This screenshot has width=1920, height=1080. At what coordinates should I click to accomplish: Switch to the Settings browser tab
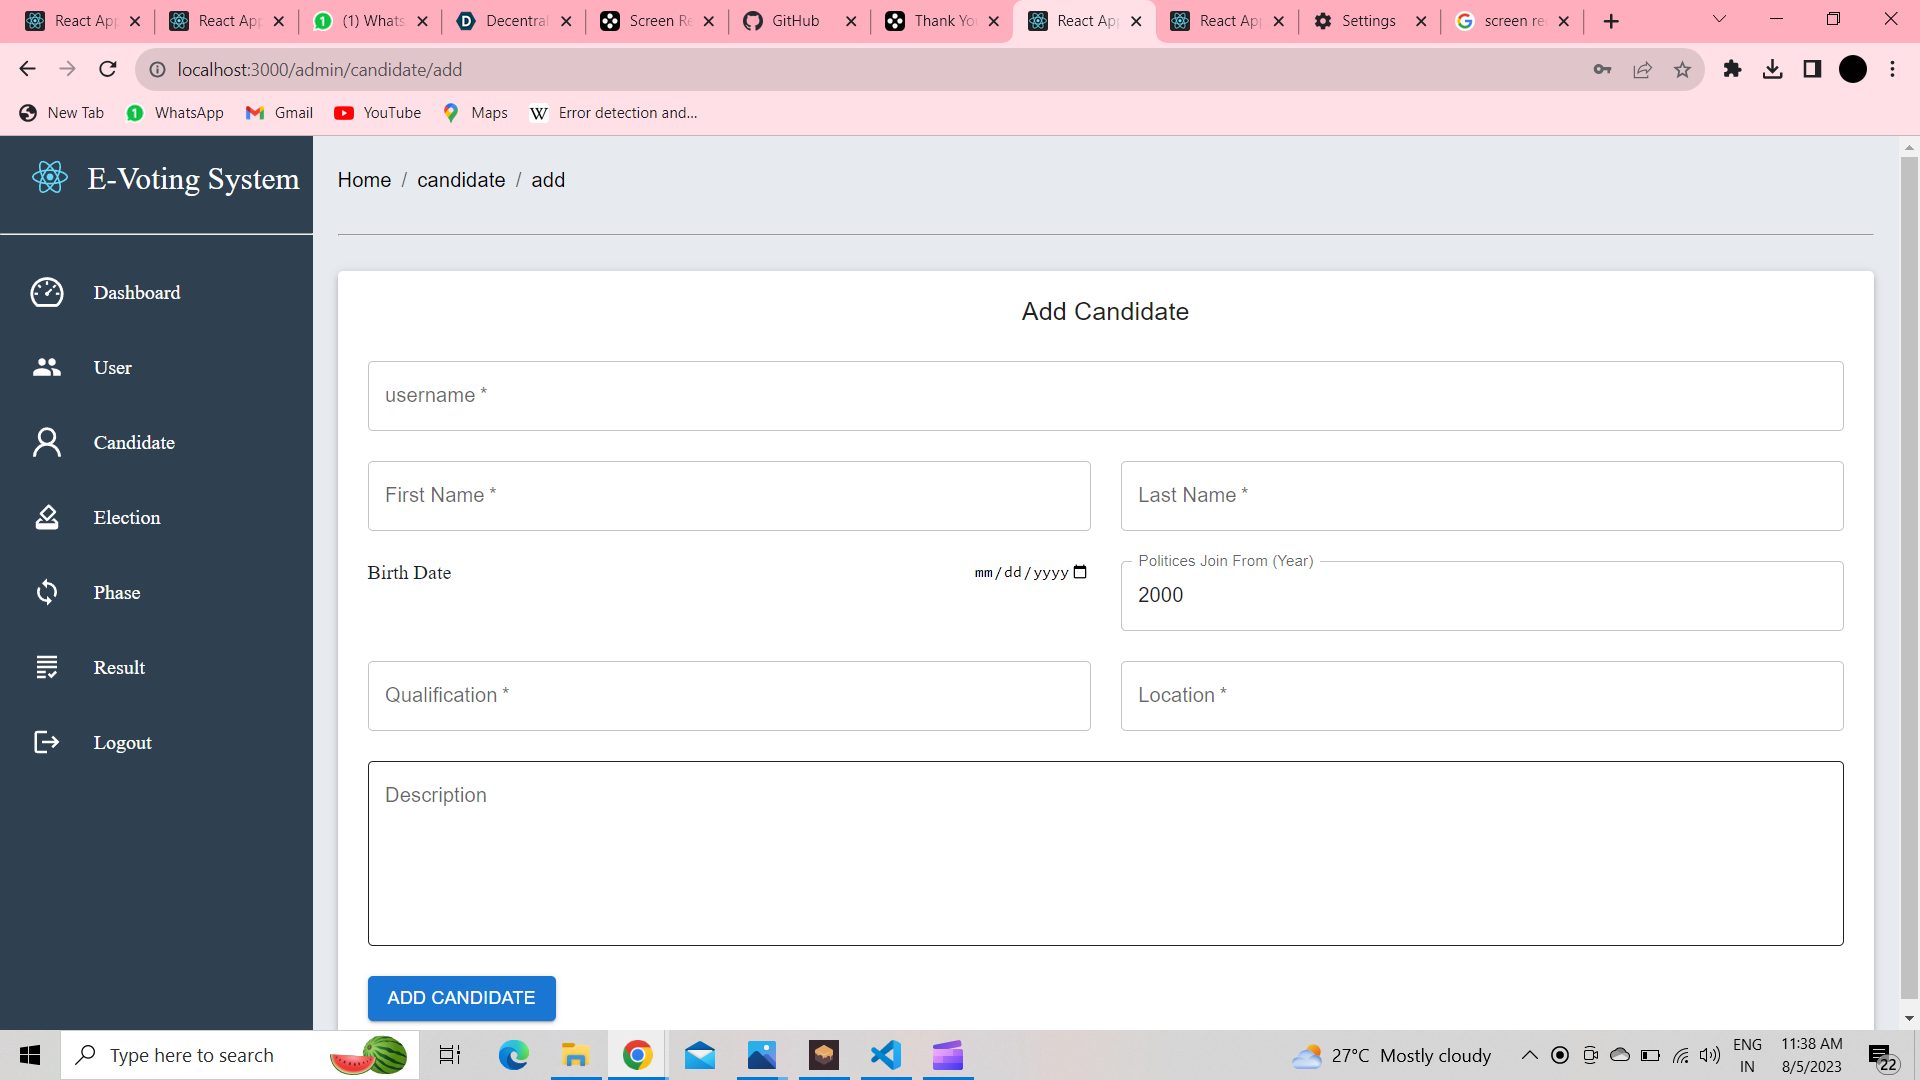pyautogui.click(x=1367, y=21)
